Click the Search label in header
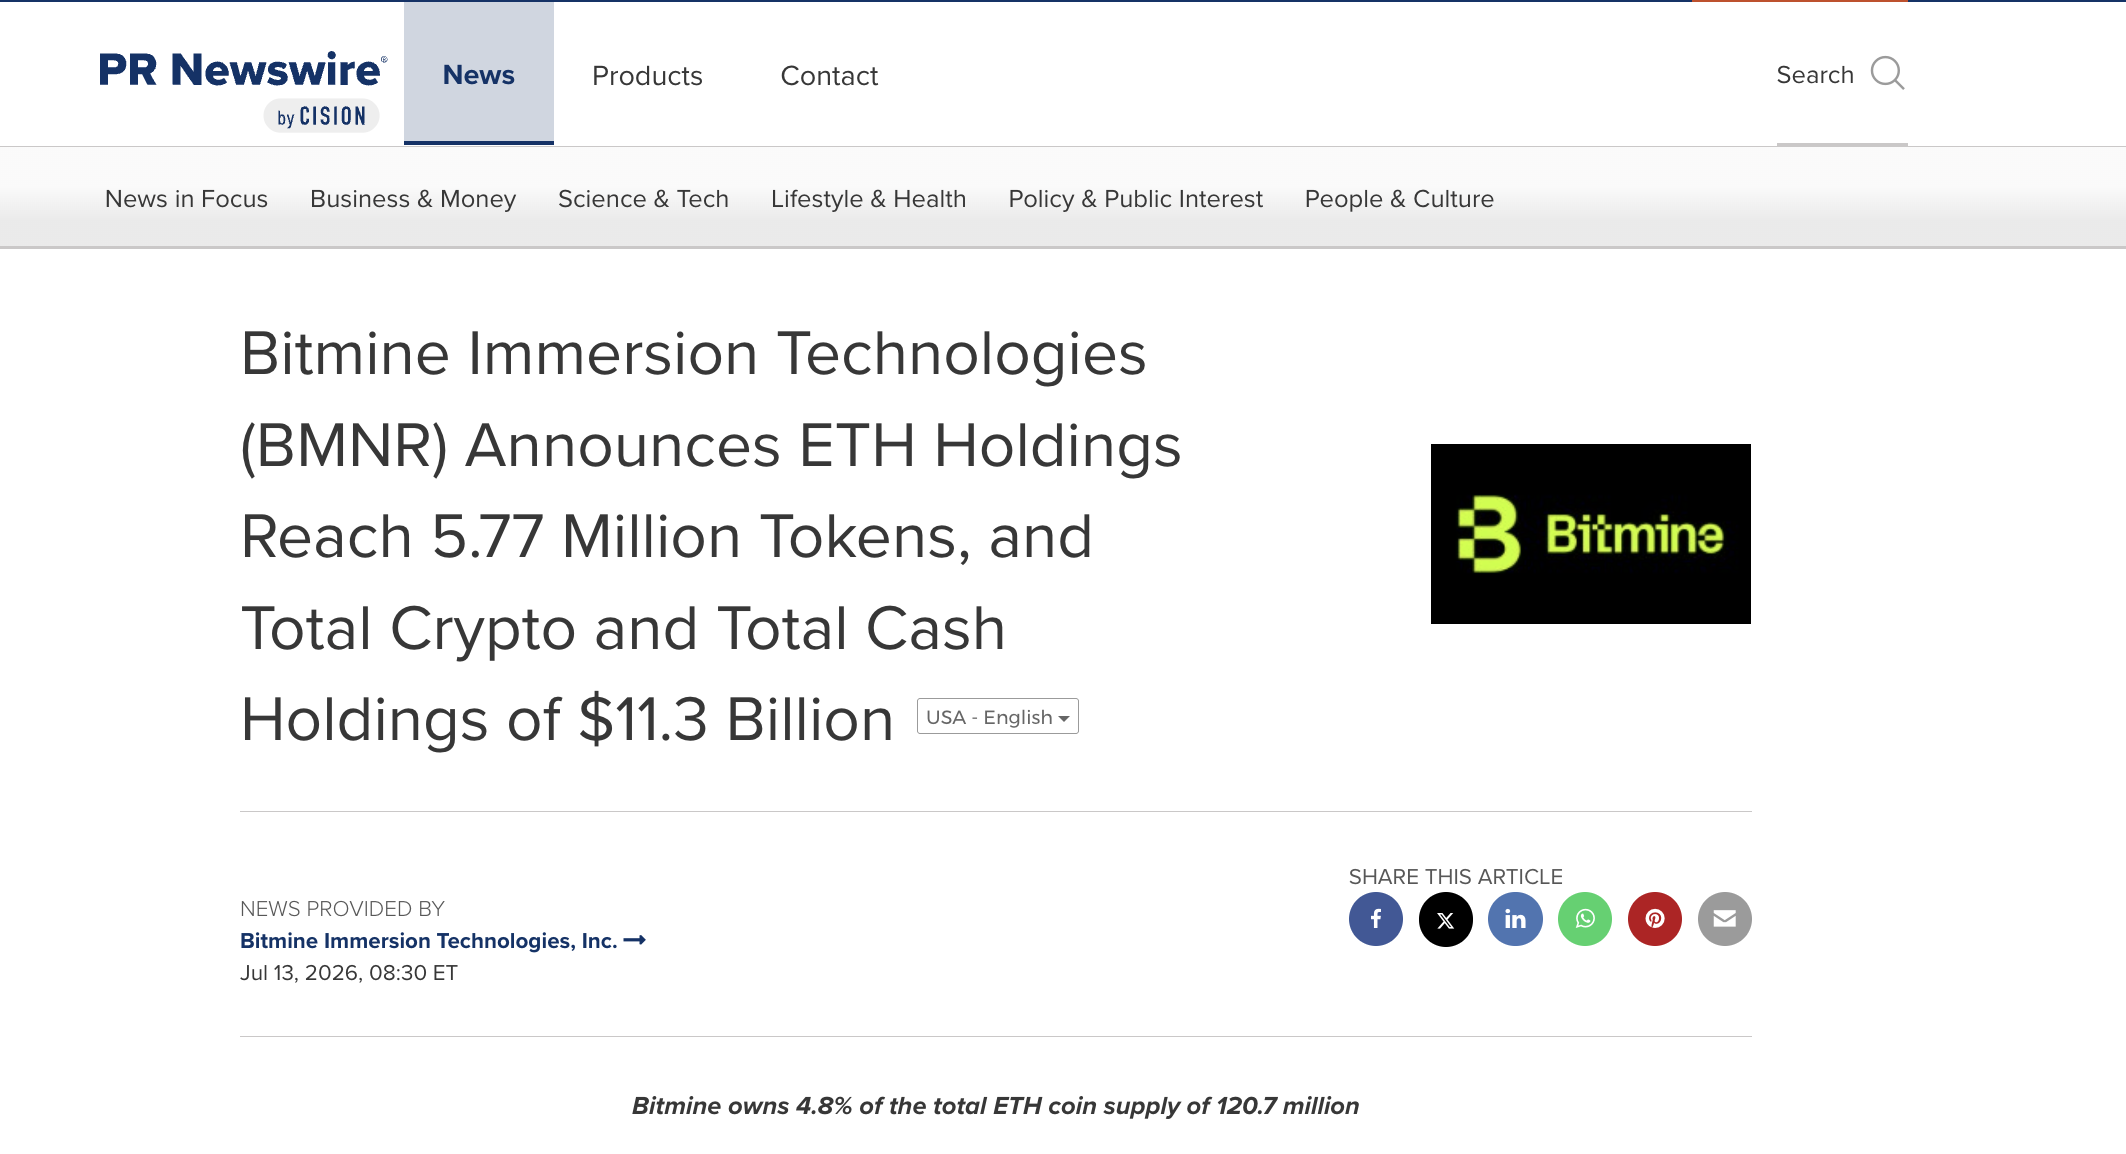The width and height of the screenshot is (2126, 1154). click(x=1815, y=75)
